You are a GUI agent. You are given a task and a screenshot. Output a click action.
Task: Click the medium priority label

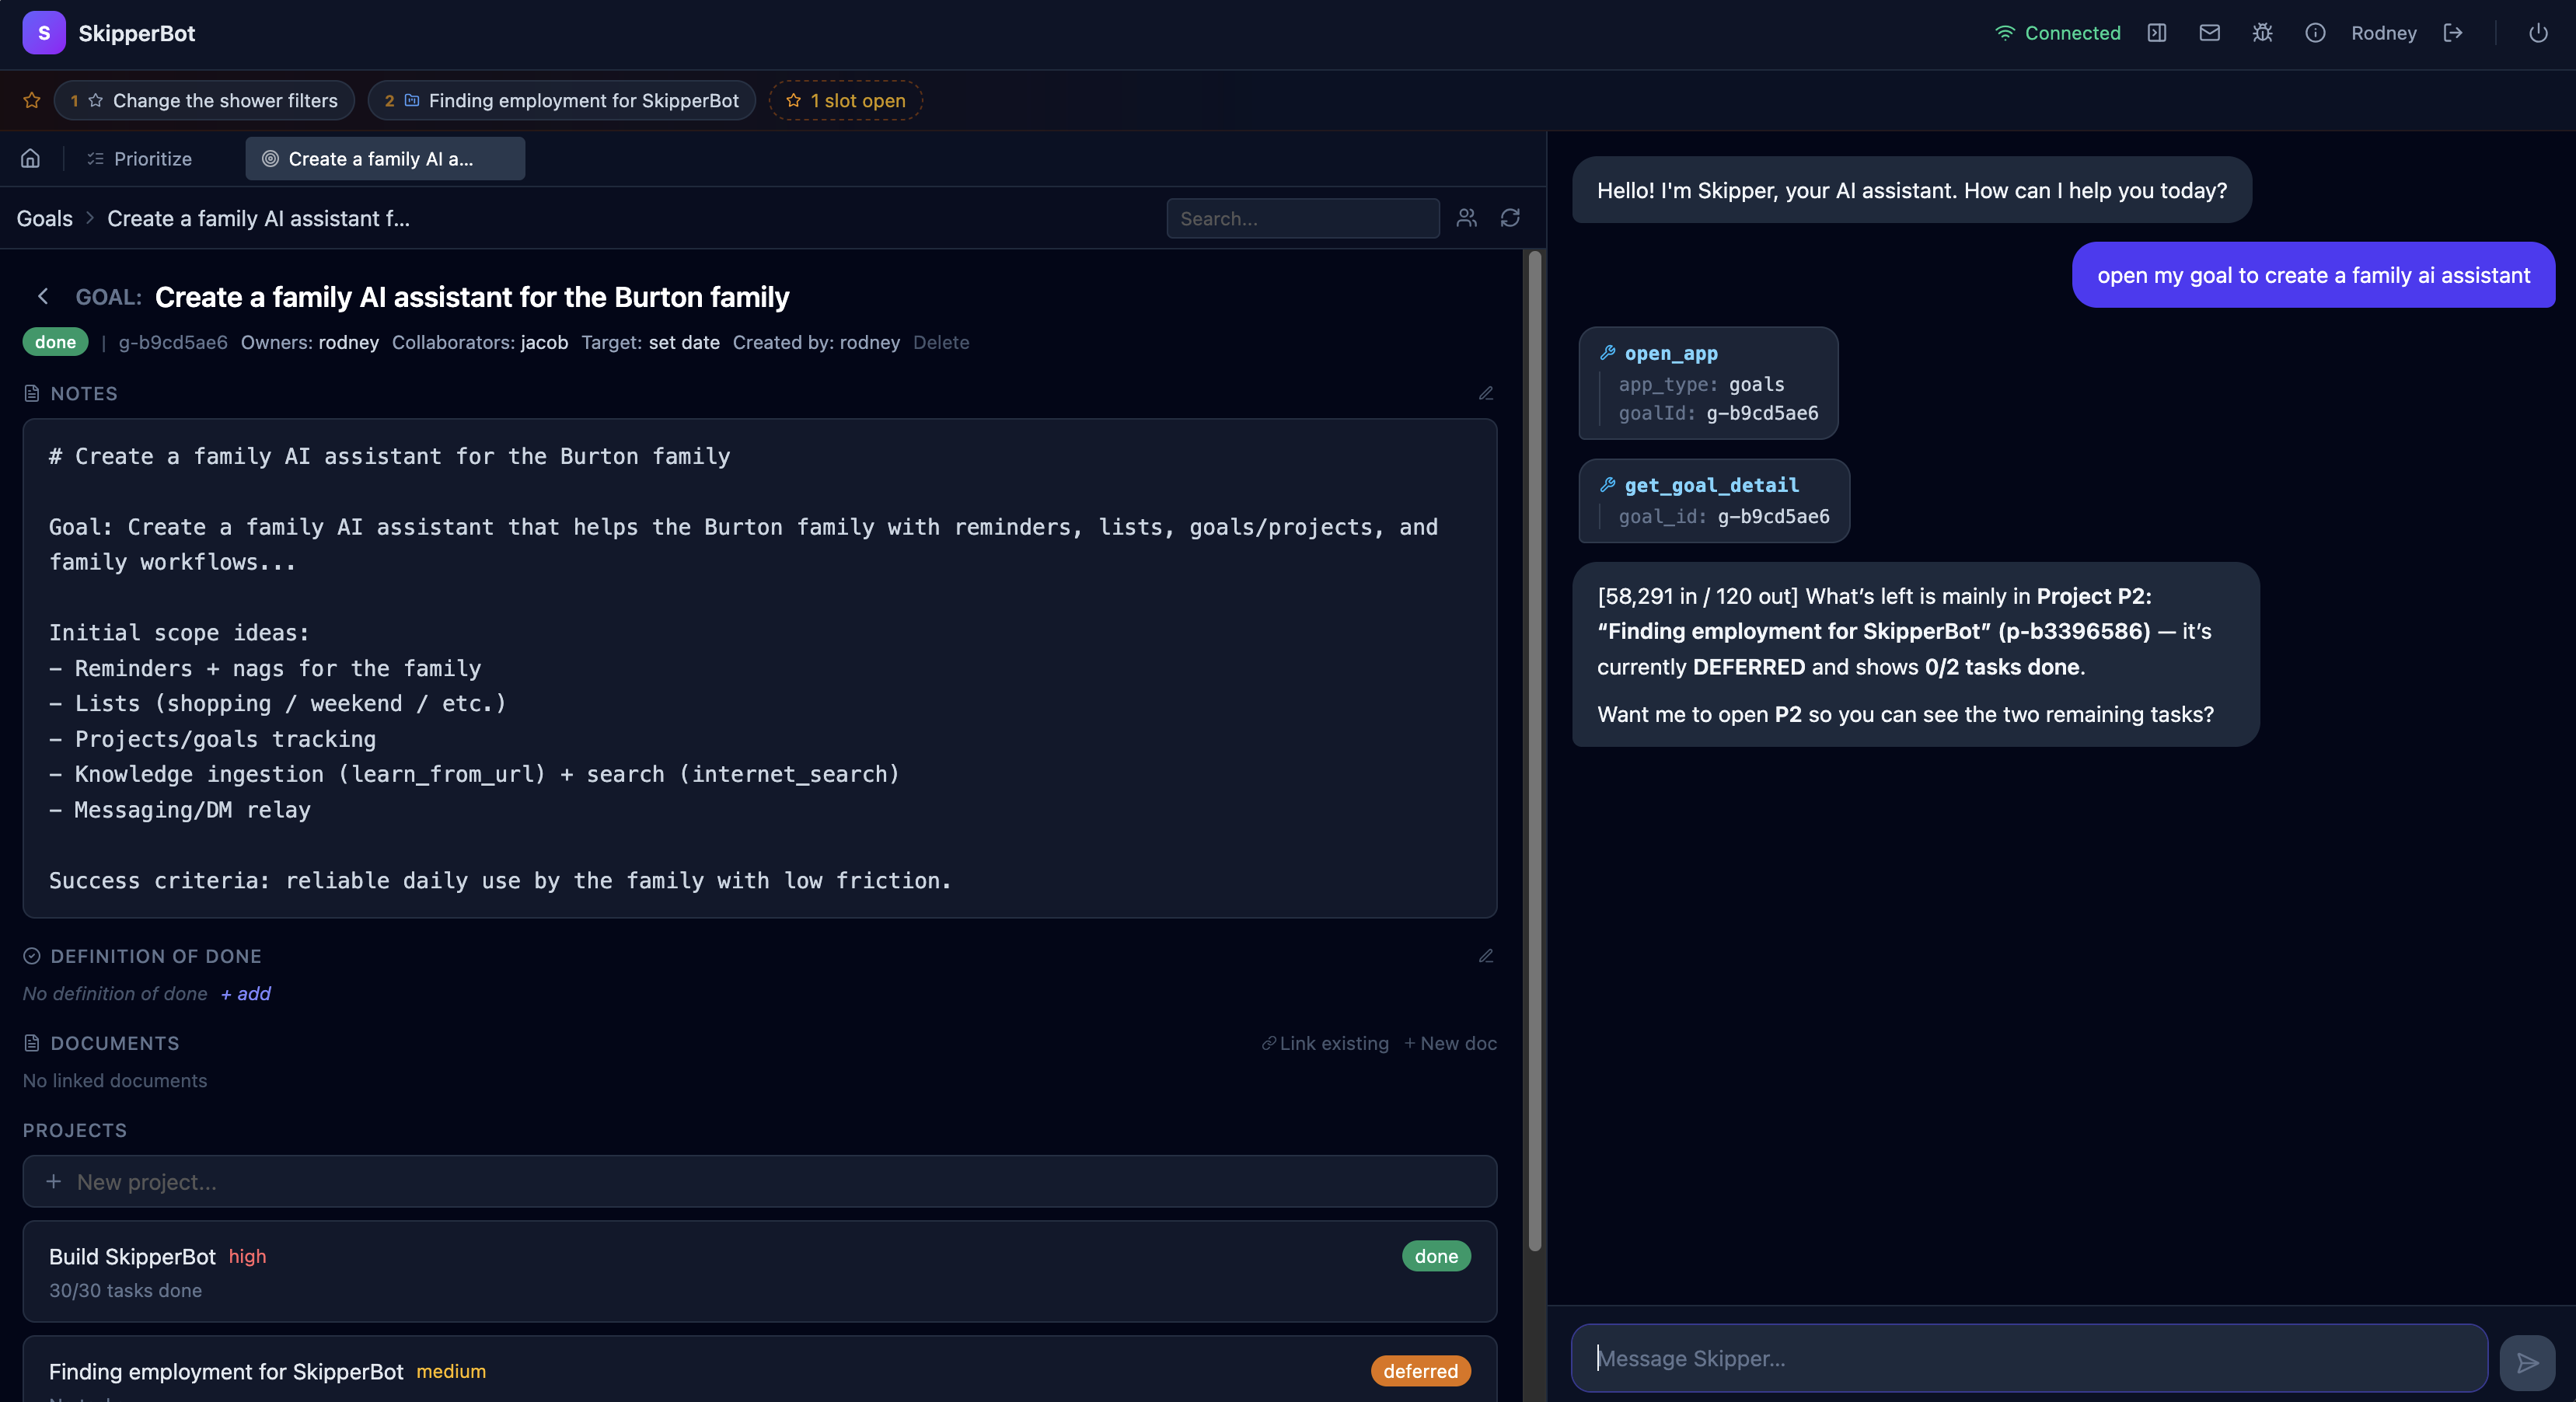(451, 1371)
